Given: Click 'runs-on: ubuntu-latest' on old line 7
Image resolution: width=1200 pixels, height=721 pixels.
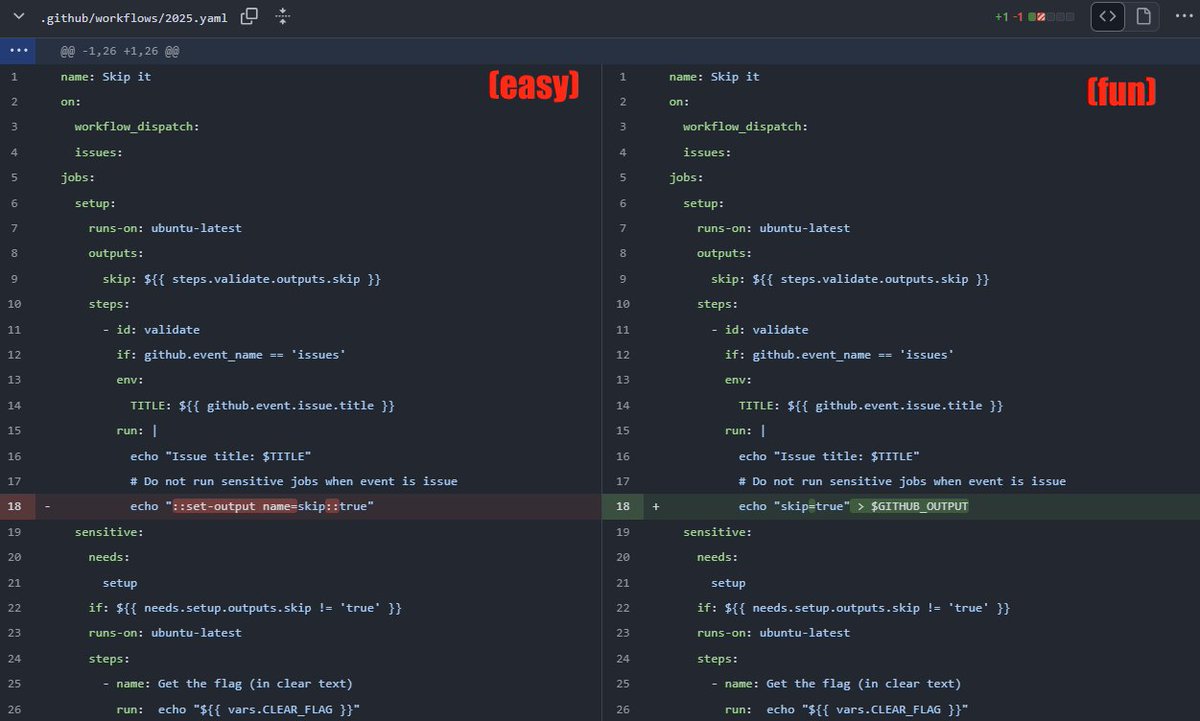Looking at the screenshot, I should click(x=165, y=228).
